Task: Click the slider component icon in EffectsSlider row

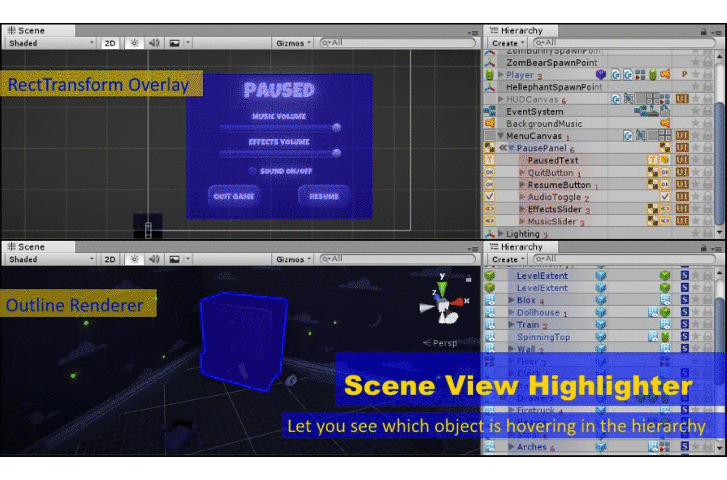Action: coord(665,209)
